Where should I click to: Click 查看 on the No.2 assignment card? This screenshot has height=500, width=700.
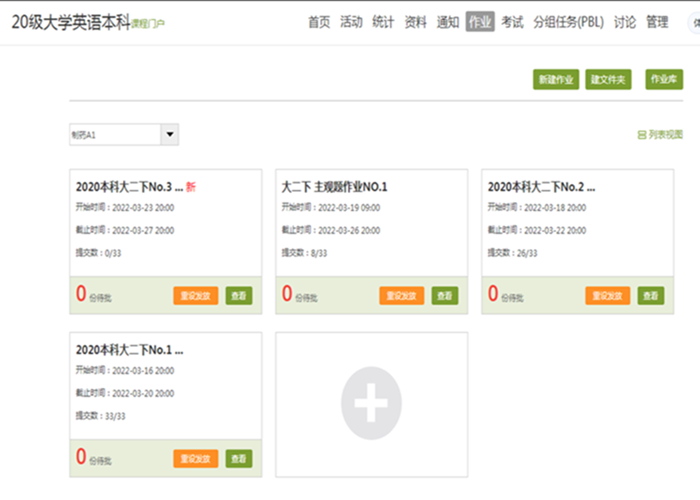pos(651,295)
